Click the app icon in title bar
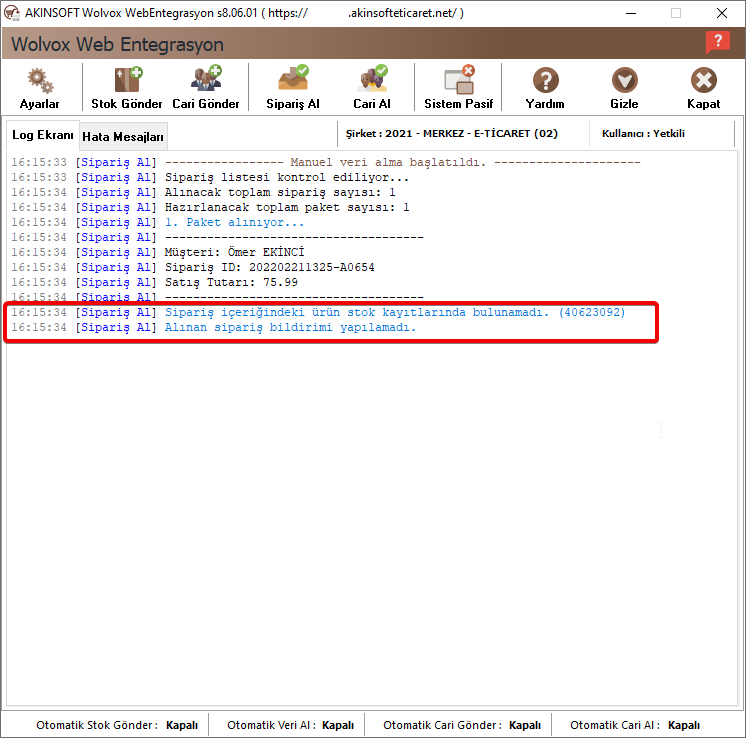The height and width of the screenshot is (738, 746). [11, 13]
